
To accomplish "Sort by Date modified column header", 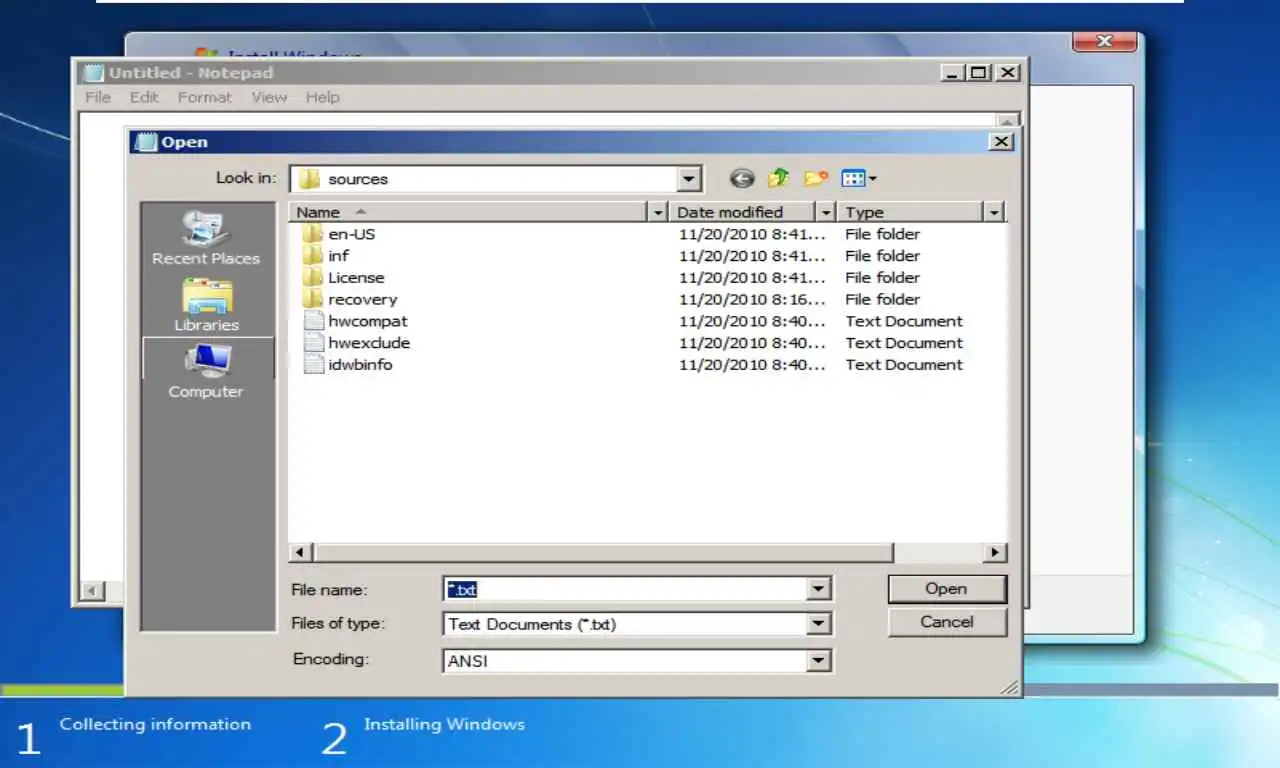I will (742, 212).
